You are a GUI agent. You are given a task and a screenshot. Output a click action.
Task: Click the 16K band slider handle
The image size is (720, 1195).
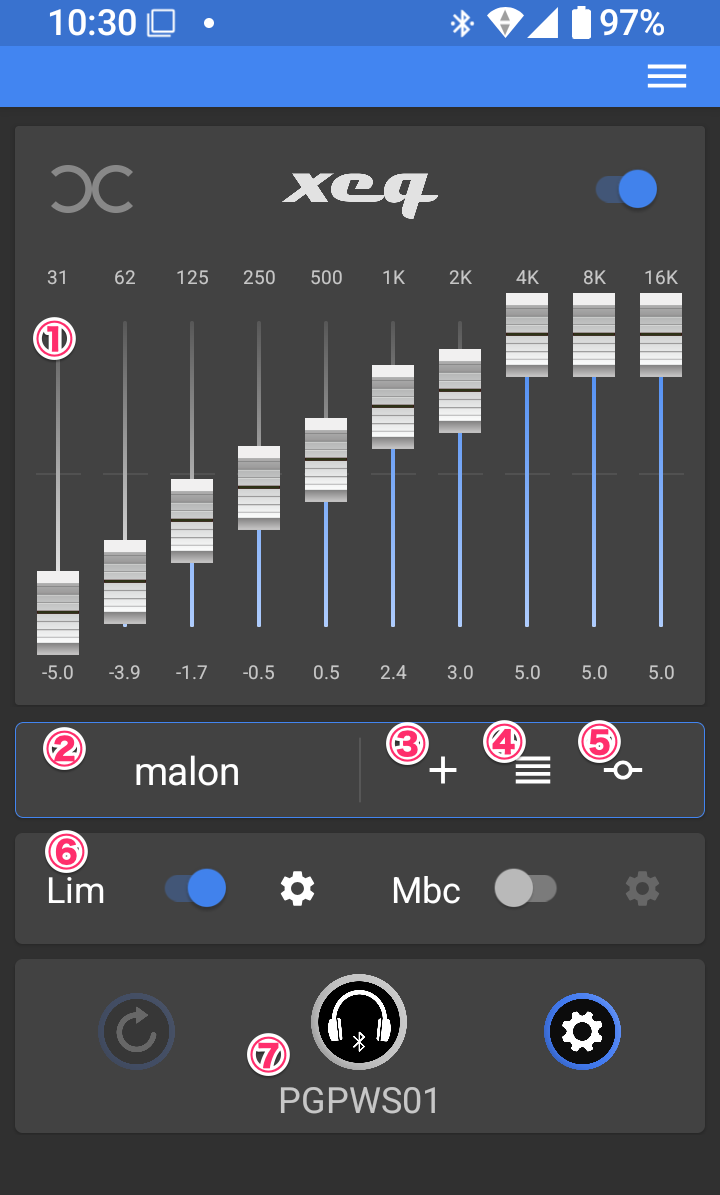click(661, 334)
